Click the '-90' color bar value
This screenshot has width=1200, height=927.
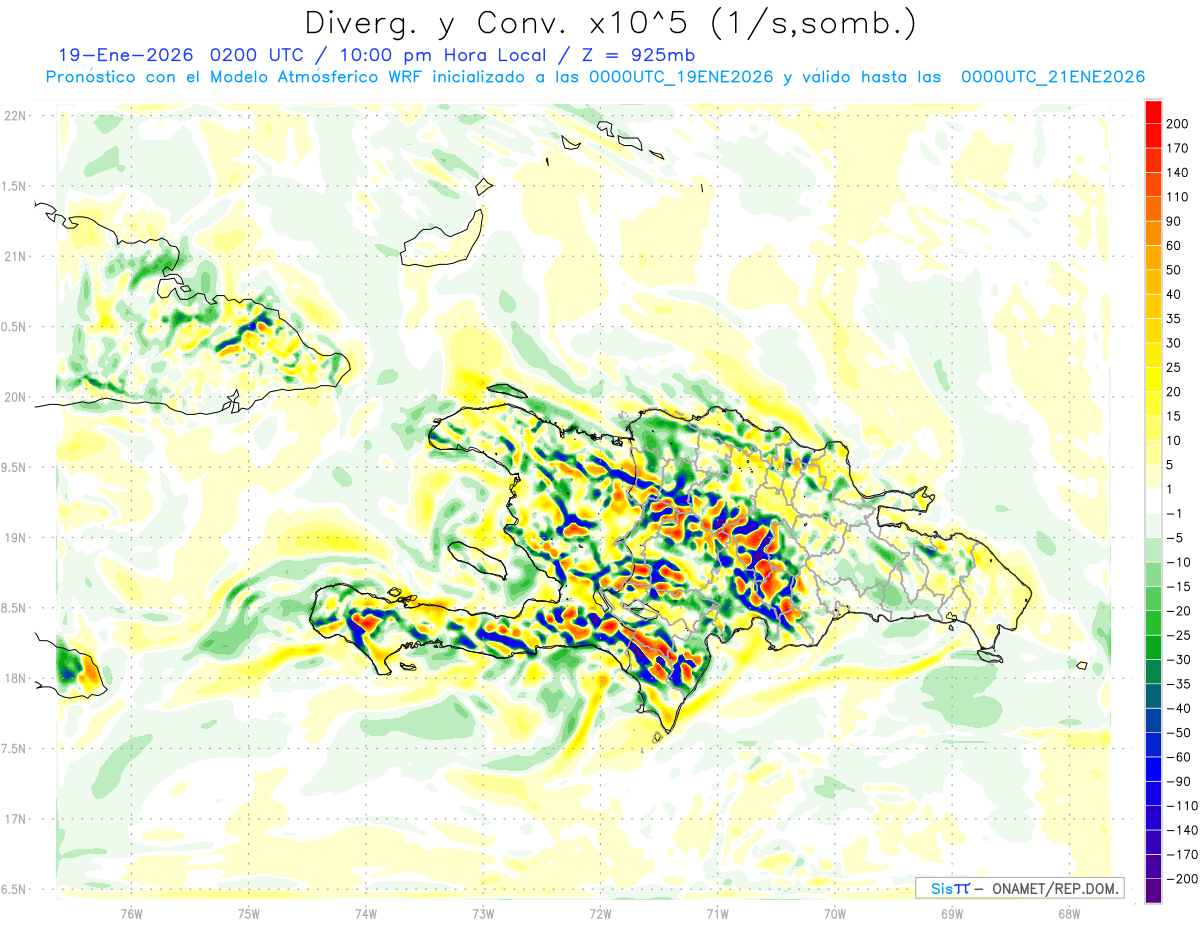[x=1179, y=782]
